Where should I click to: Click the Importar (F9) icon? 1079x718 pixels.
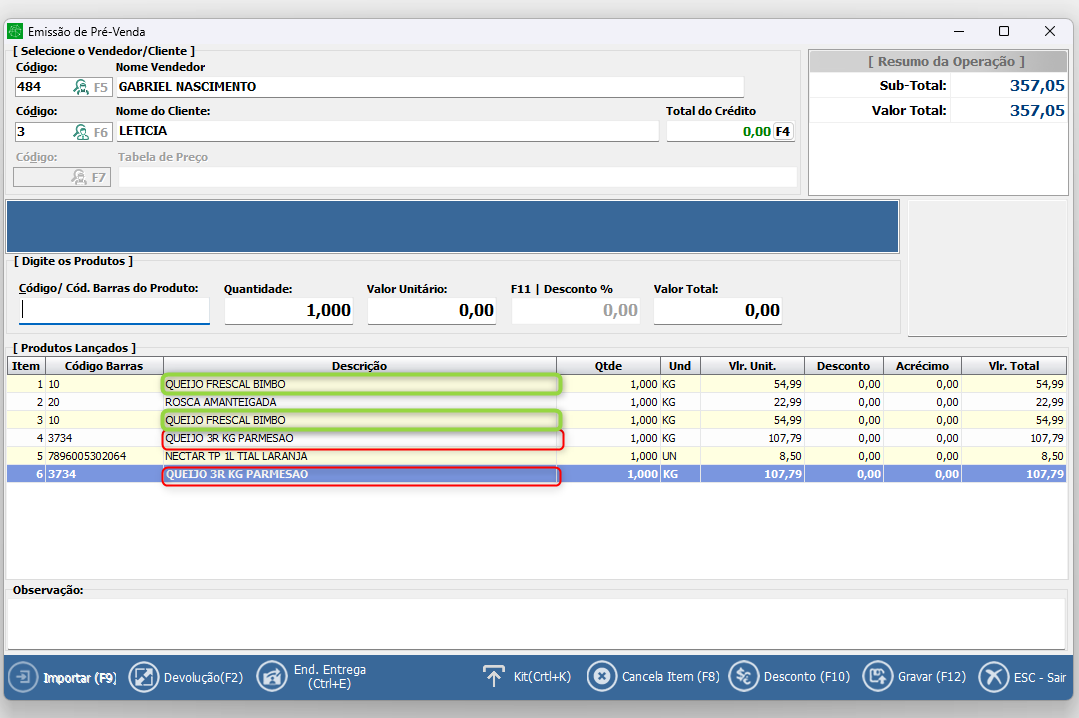22,677
